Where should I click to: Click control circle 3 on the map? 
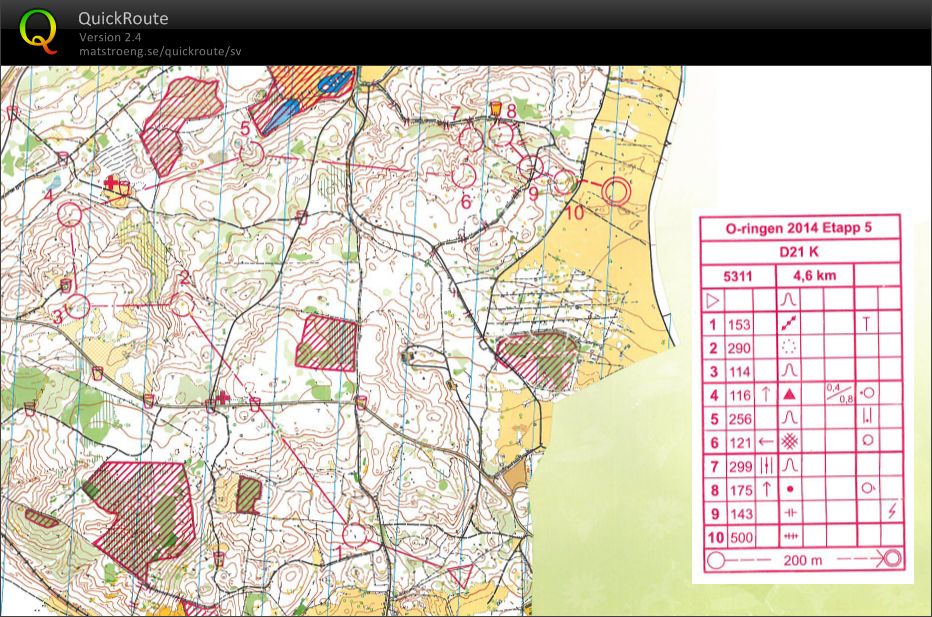[77, 306]
